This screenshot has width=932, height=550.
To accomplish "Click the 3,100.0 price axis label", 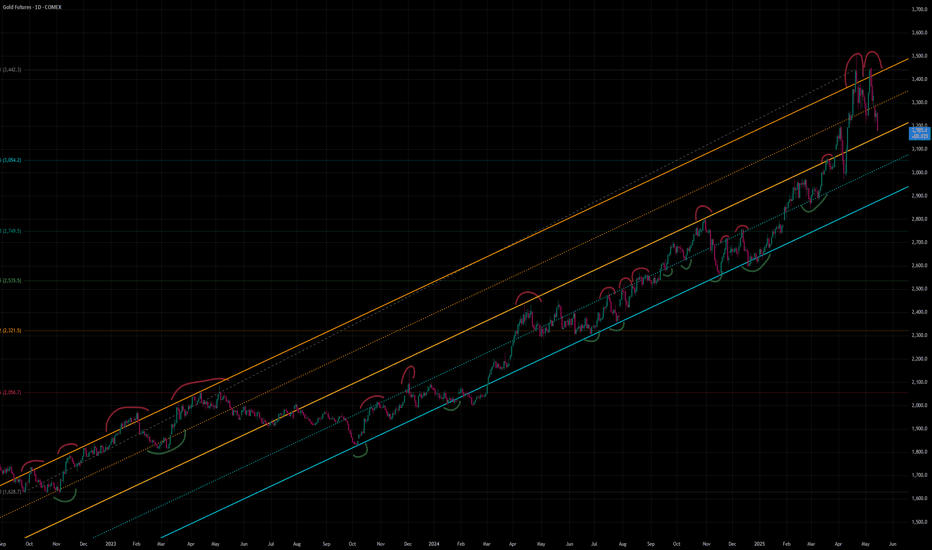I will pyautogui.click(x=920, y=149).
